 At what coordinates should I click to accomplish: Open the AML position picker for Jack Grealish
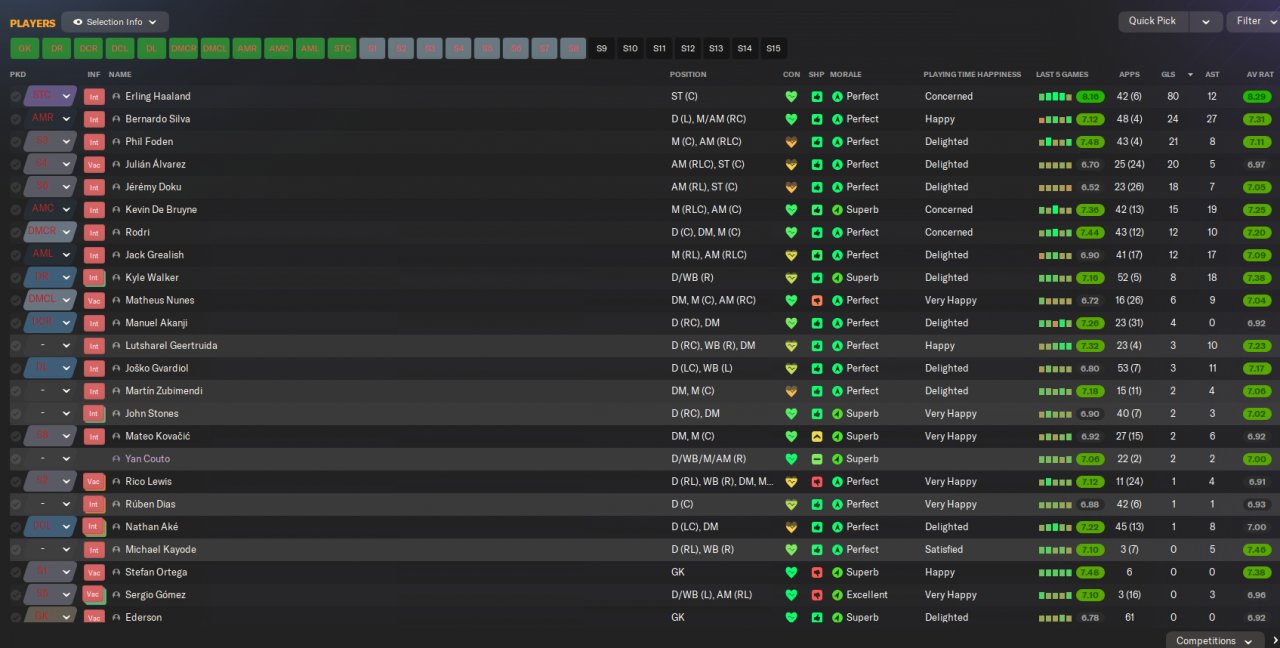point(50,254)
